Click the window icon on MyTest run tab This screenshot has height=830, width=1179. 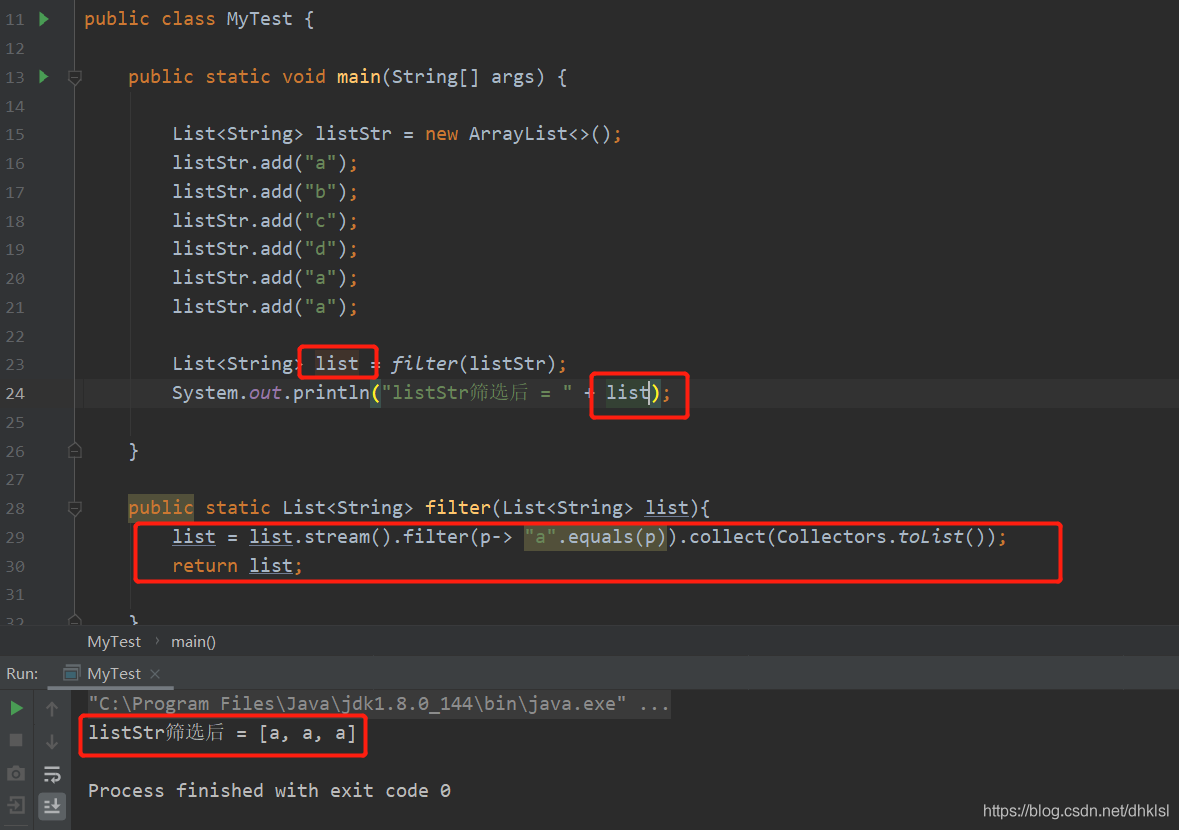tap(71, 674)
